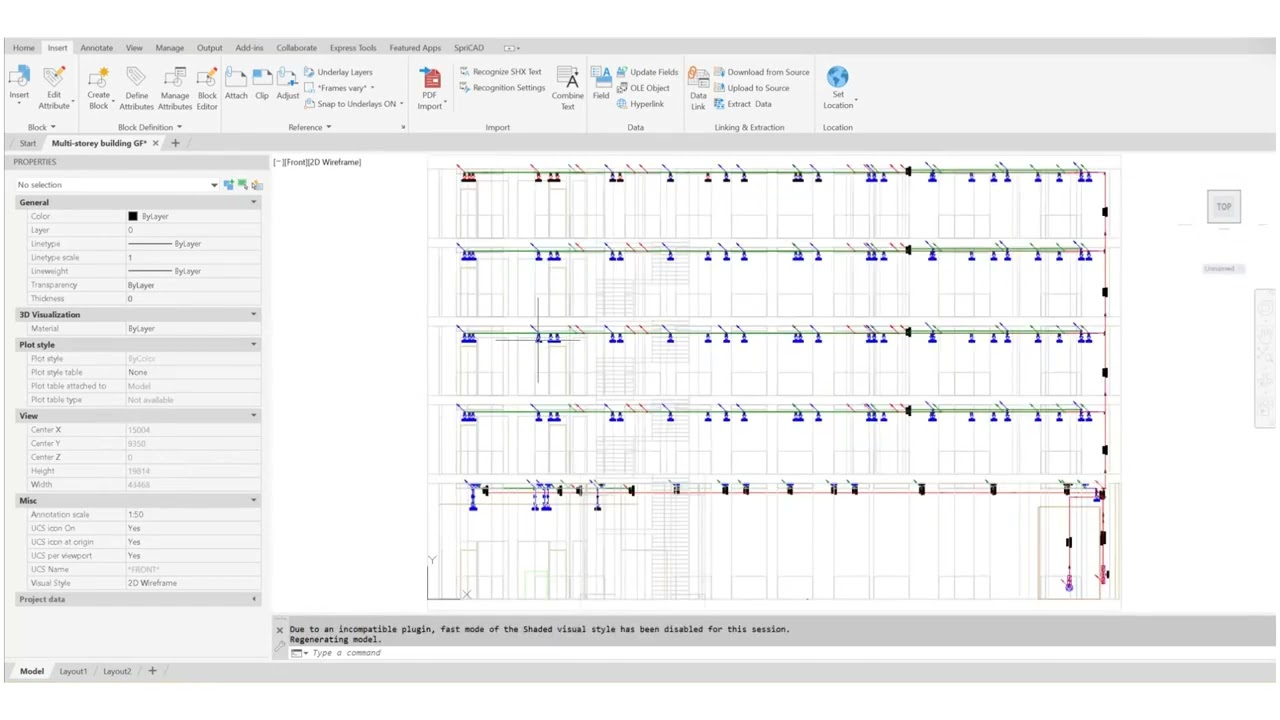Click Recognize SHX Text
The width and height of the screenshot is (1280, 720).
(x=506, y=71)
